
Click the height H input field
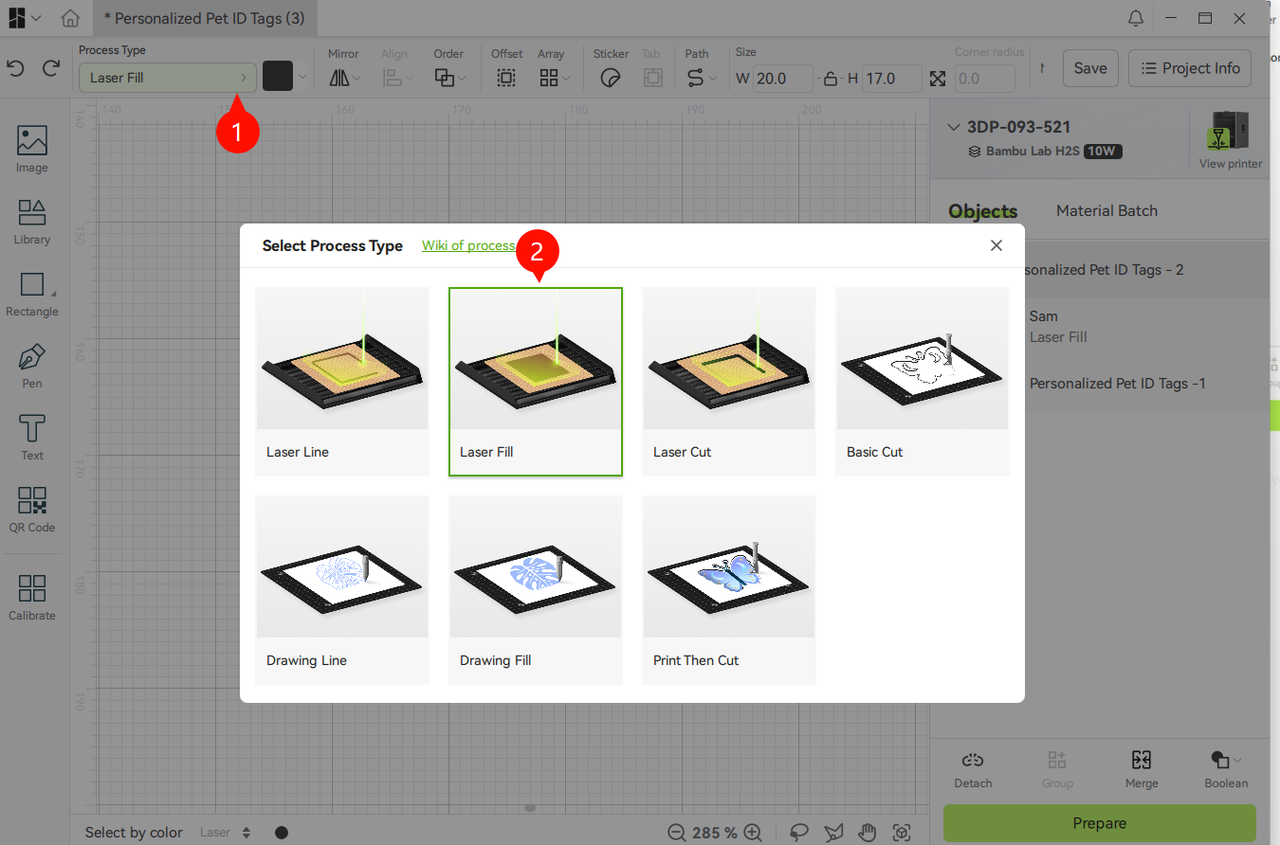[x=892, y=78]
